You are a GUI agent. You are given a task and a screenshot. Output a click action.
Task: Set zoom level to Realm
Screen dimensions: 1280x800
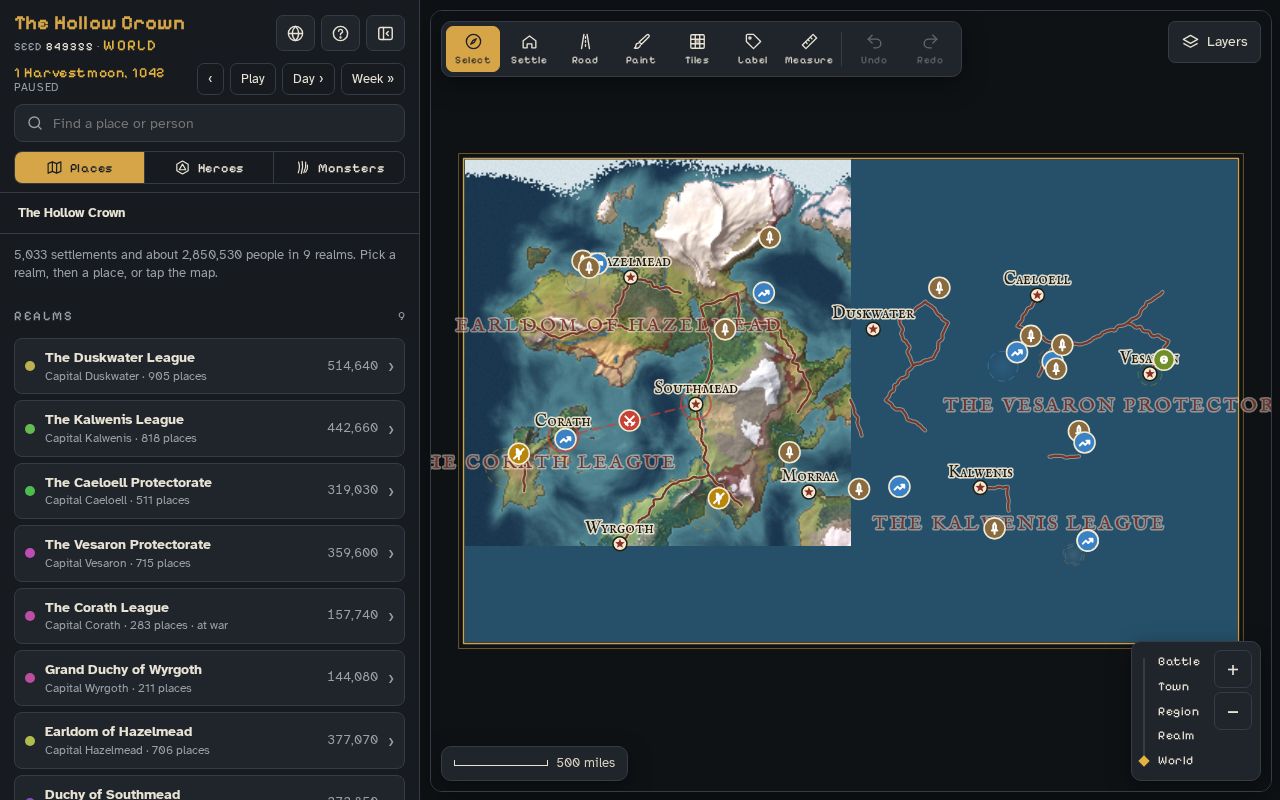1176,735
